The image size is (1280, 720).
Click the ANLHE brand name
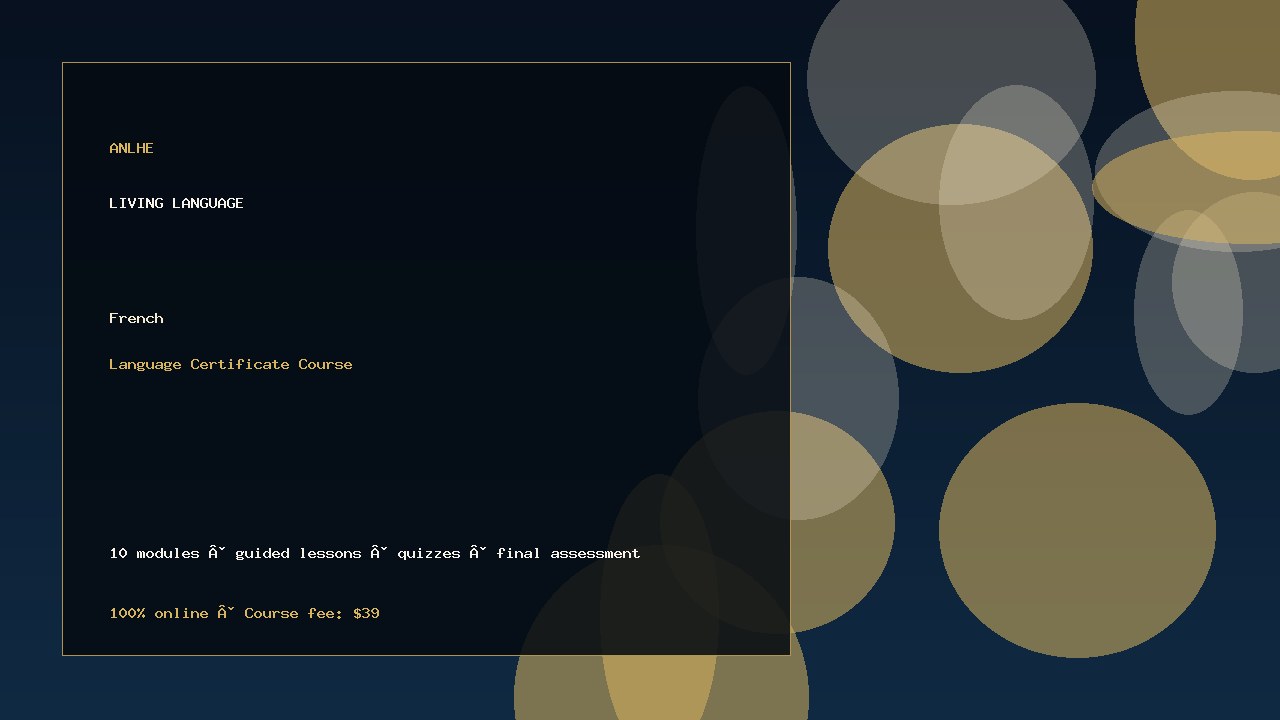pyautogui.click(x=131, y=148)
